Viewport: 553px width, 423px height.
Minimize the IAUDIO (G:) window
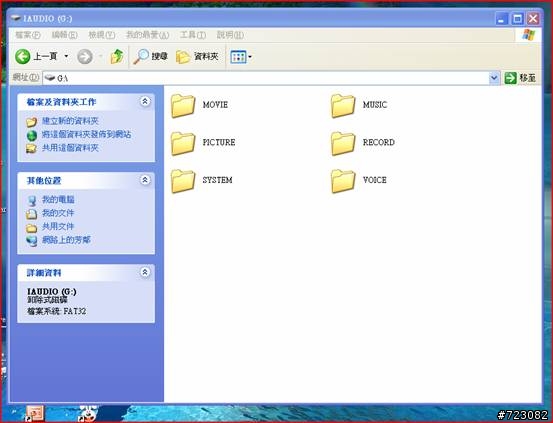pyautogui.click(x=501, y=19)
